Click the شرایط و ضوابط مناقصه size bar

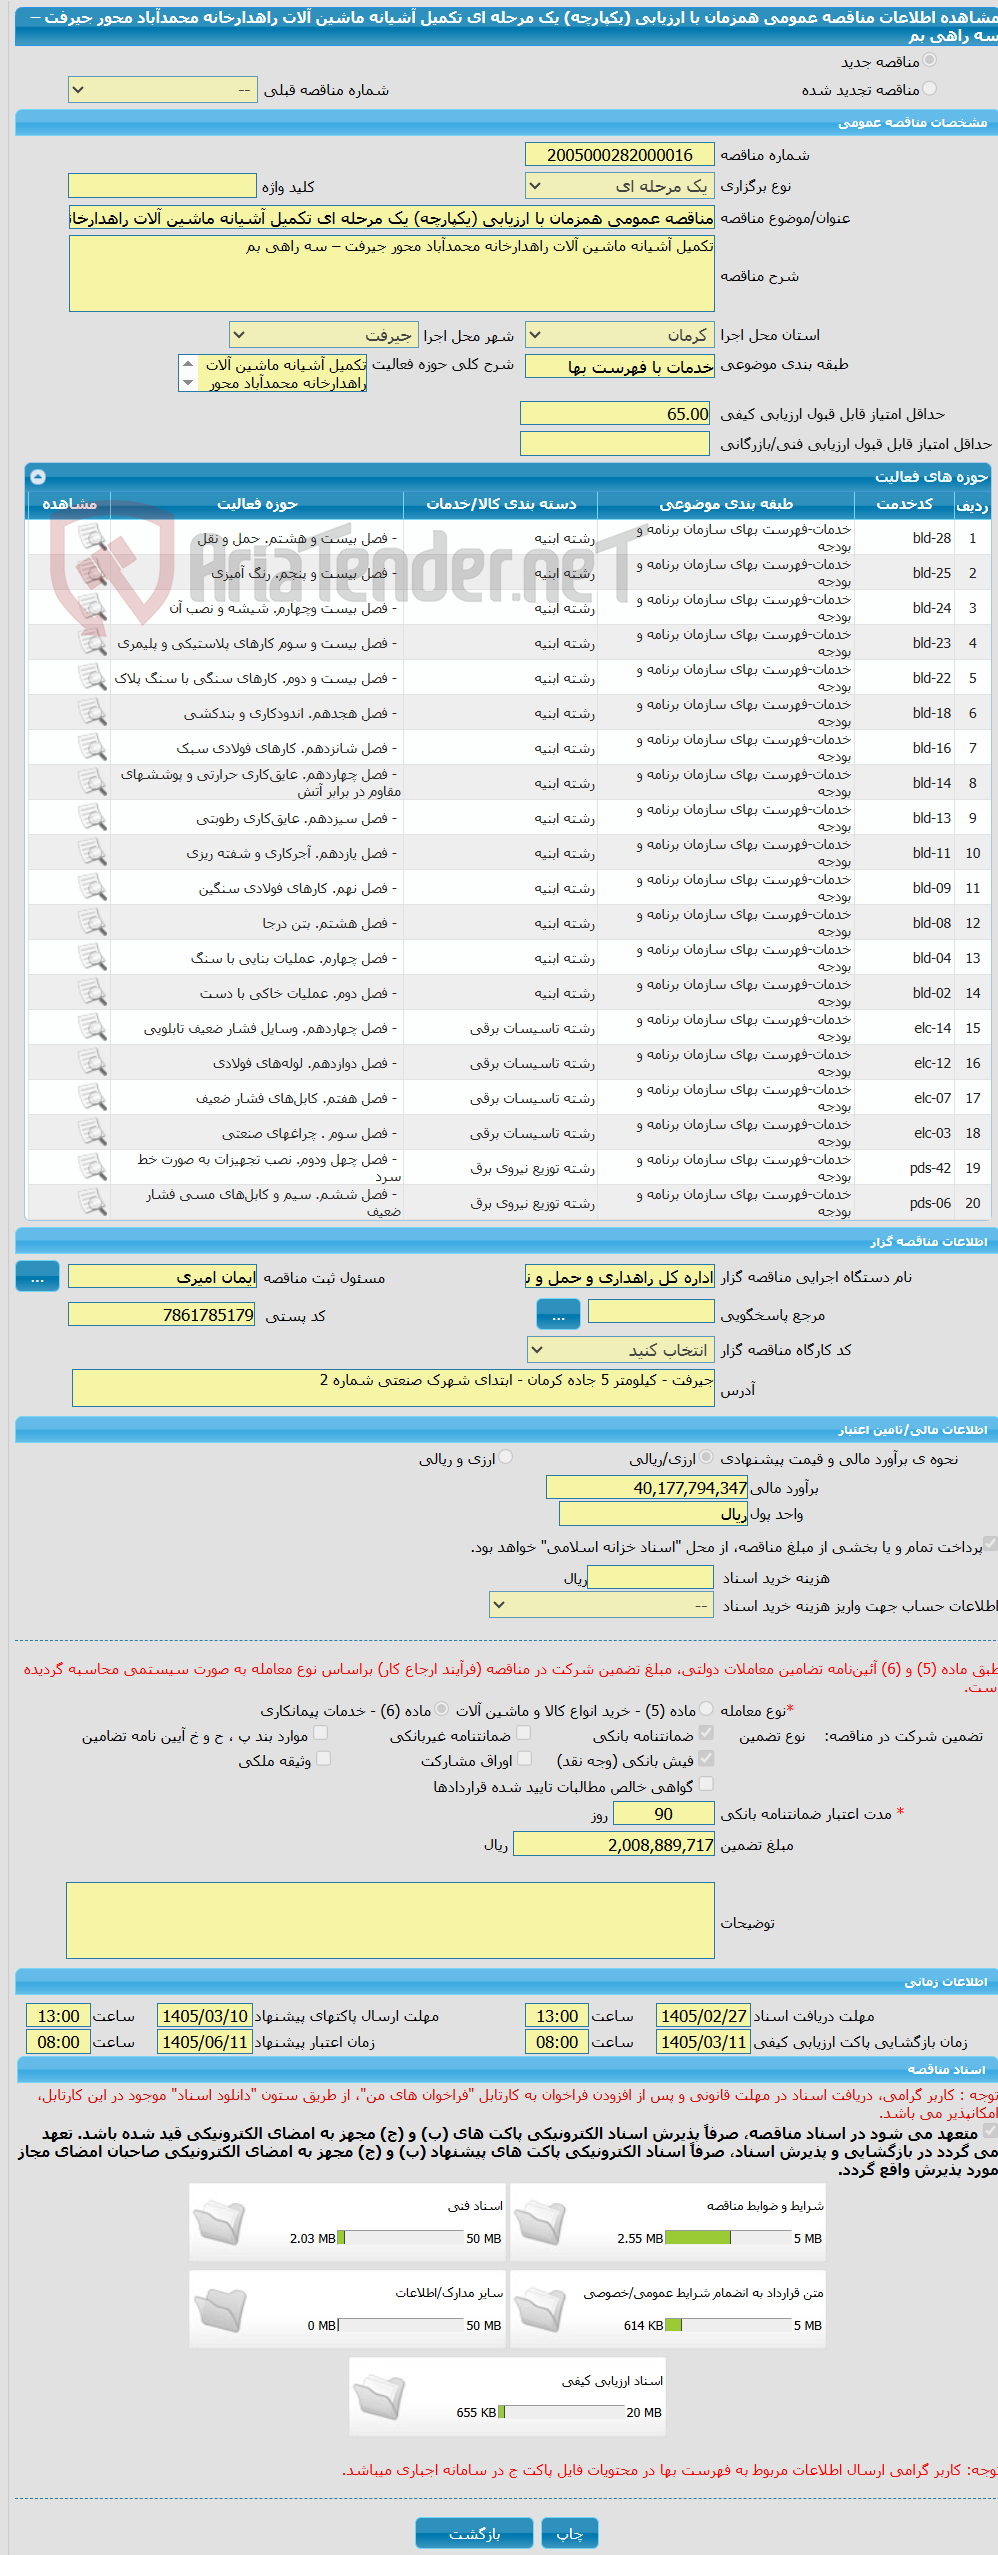tap(727, 2238)
